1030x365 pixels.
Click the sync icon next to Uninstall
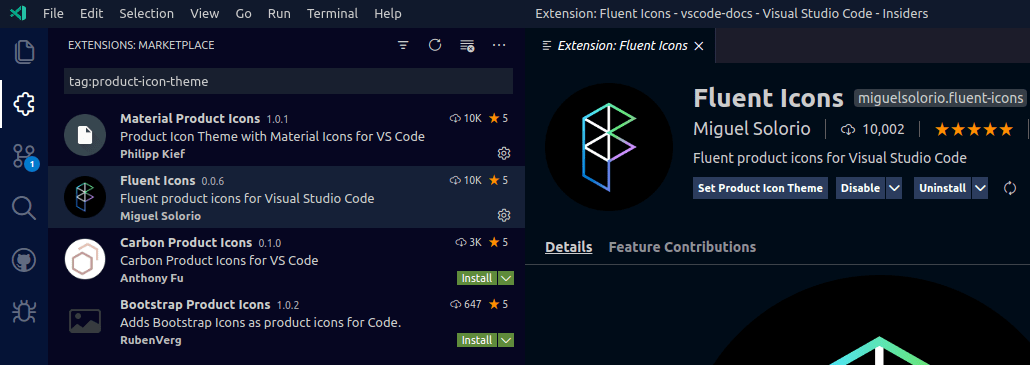click(x=1010, y=188)
